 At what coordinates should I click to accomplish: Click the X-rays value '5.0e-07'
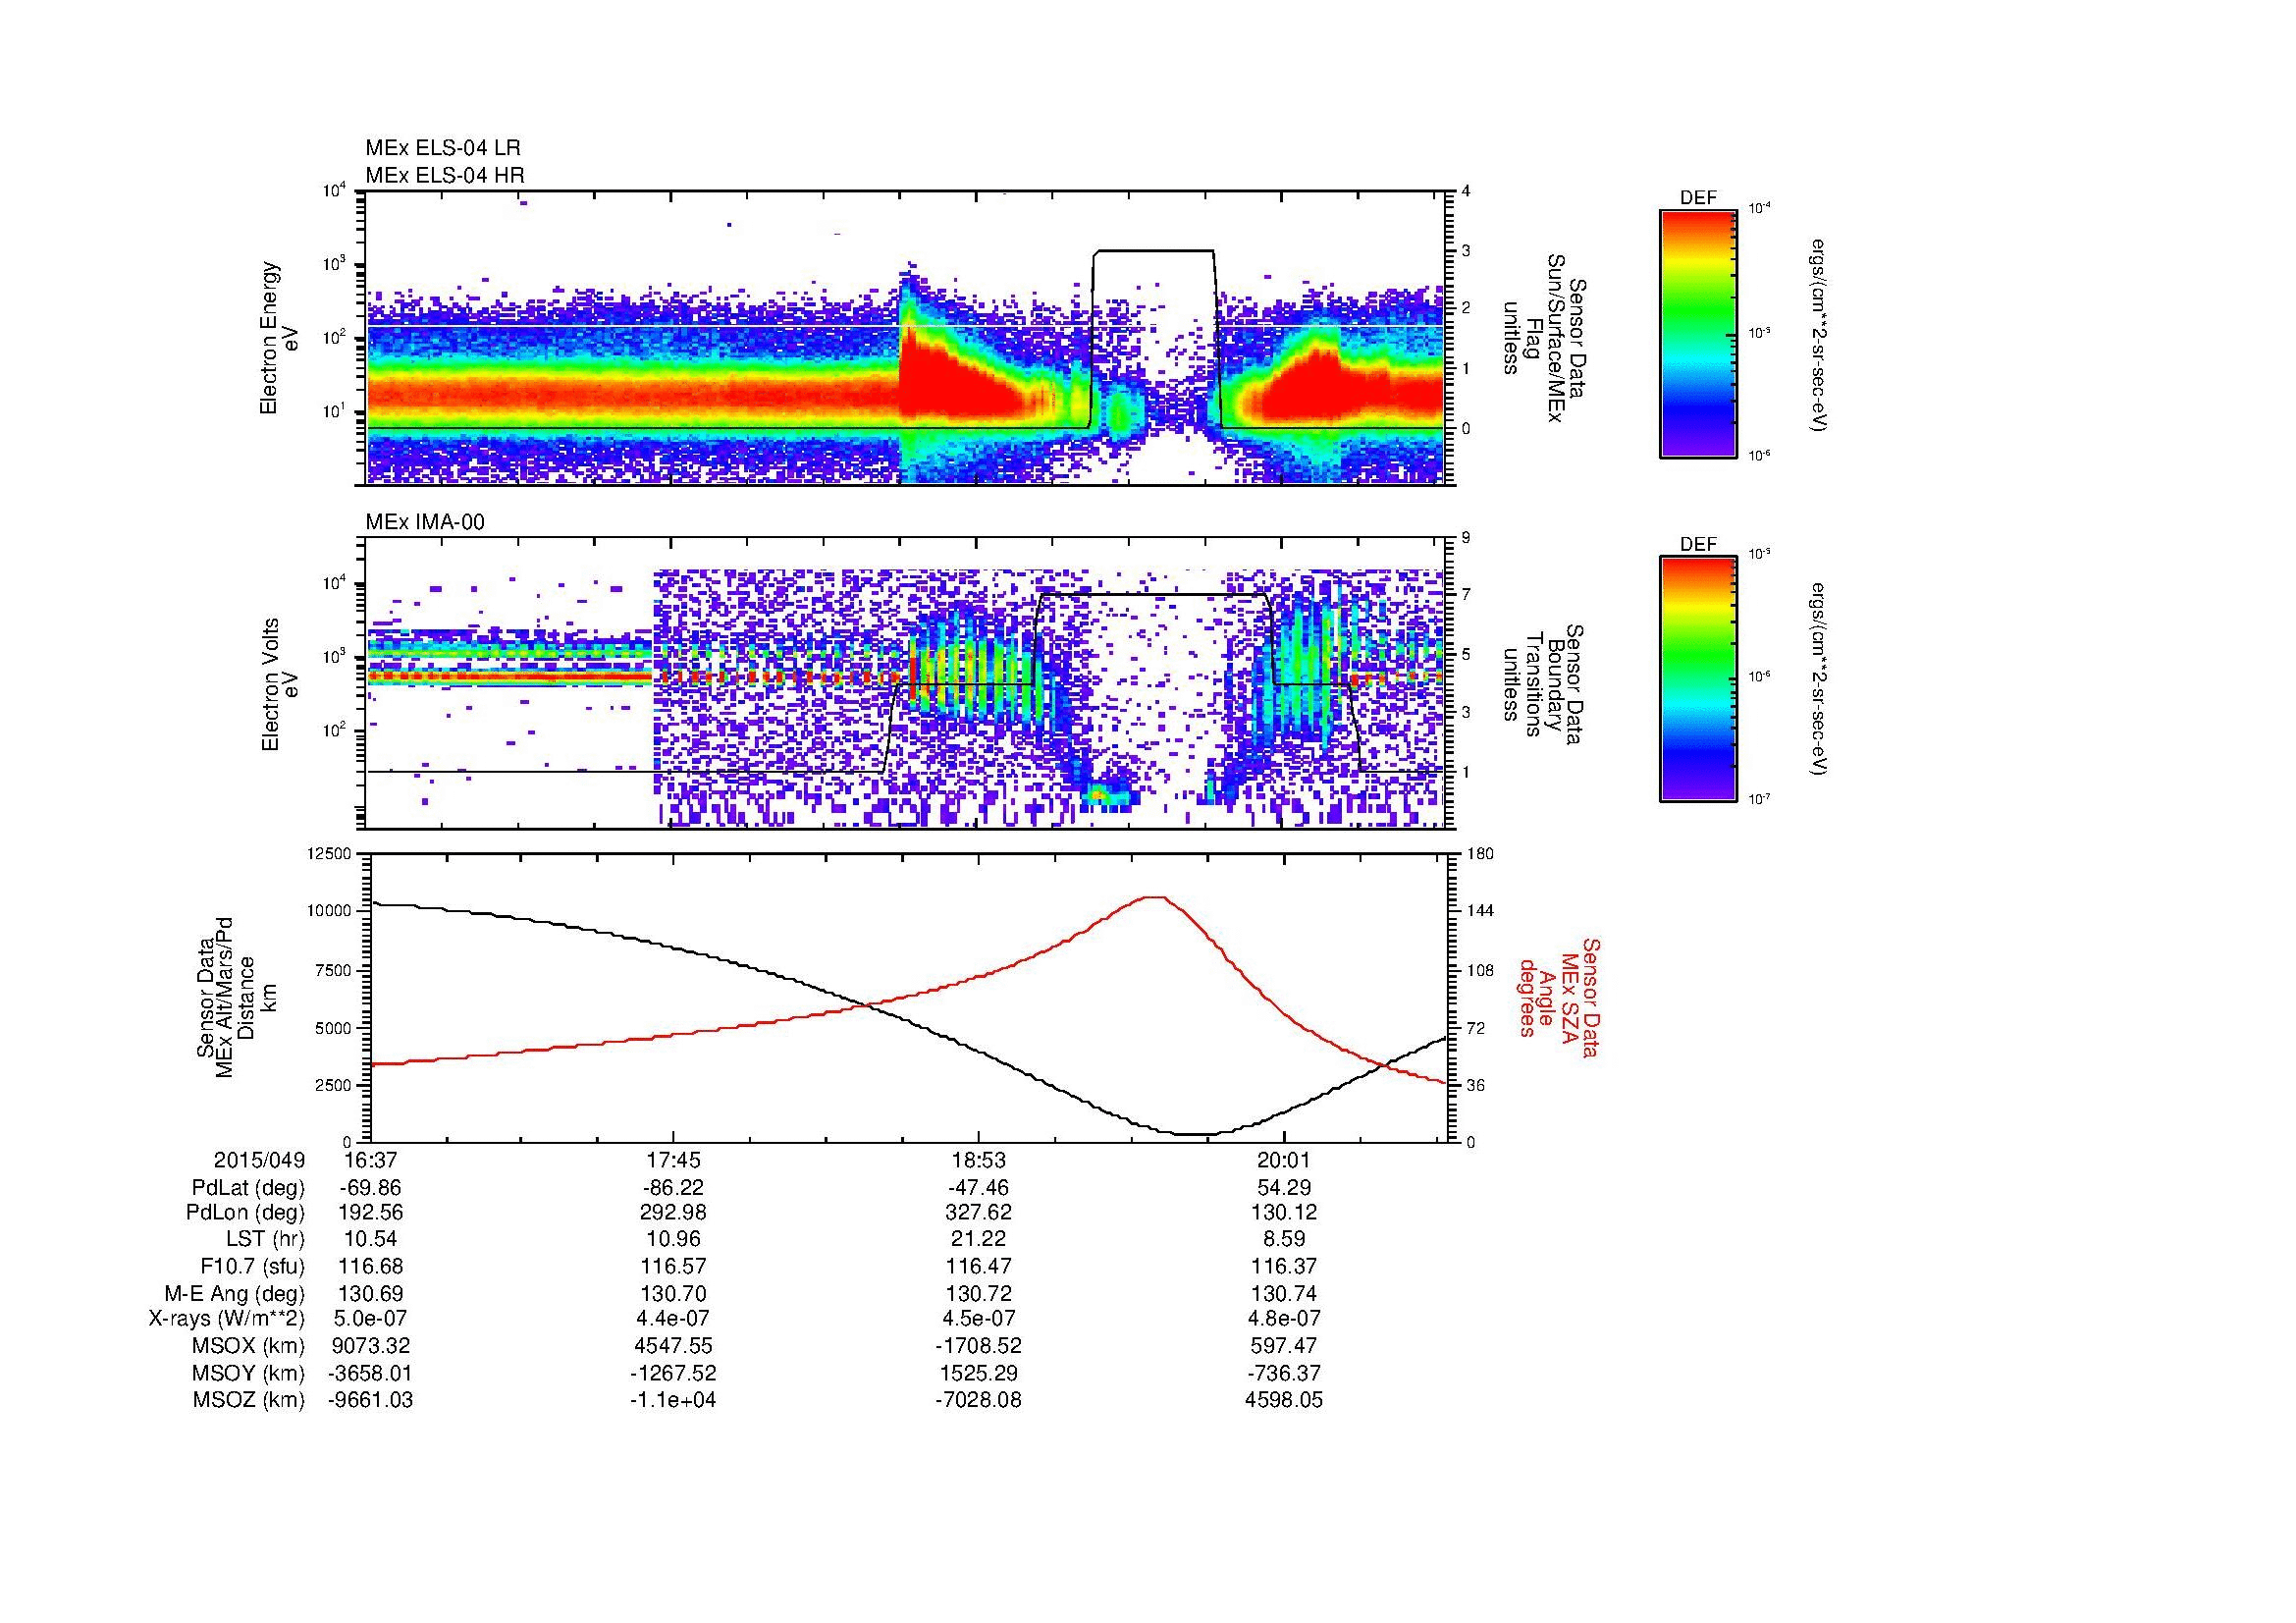click(371, 1319)
